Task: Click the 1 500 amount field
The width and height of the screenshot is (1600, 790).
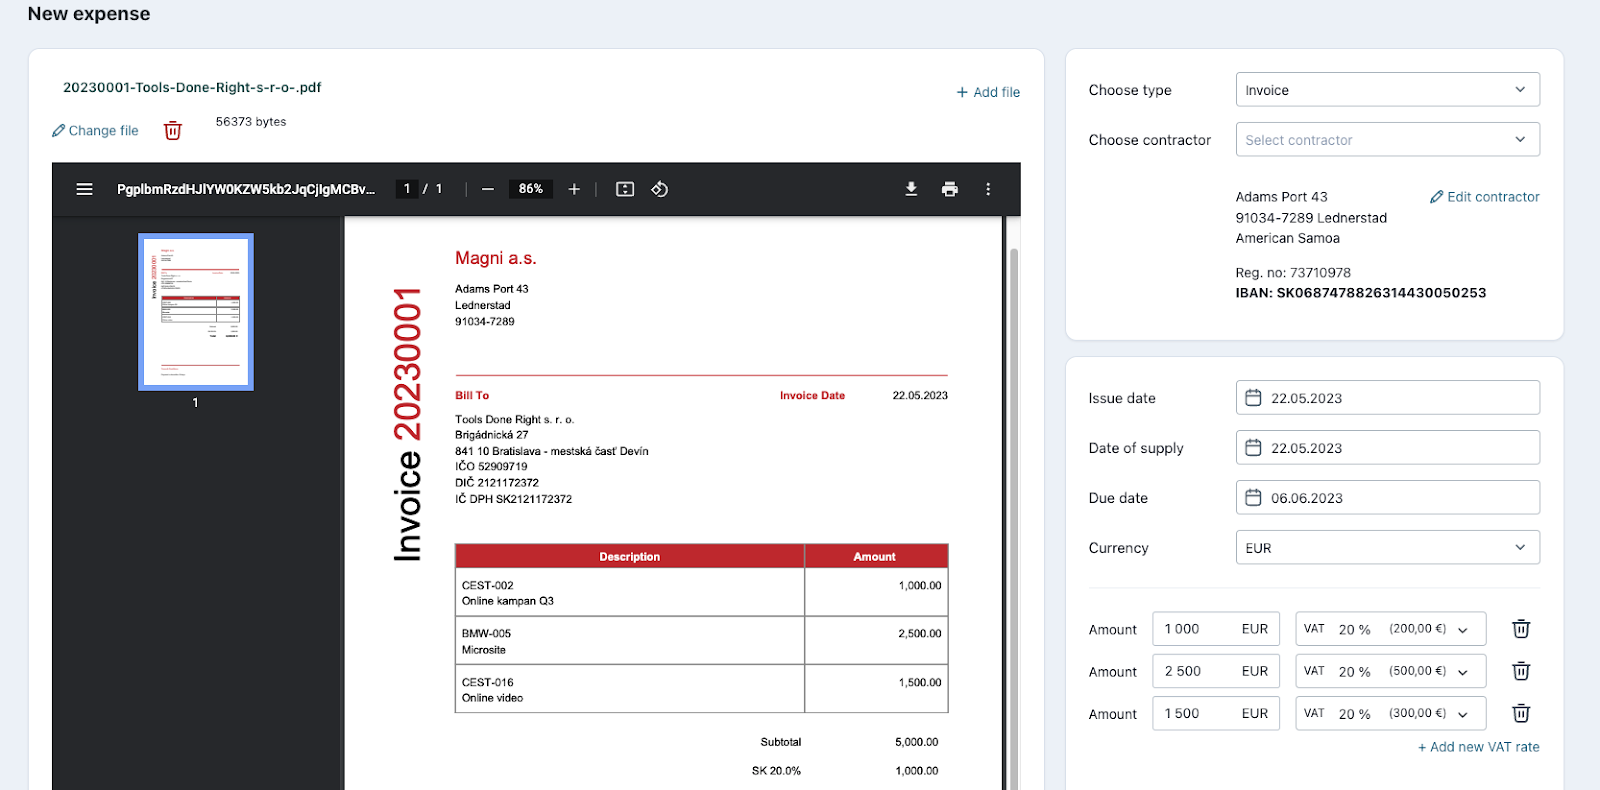Action: pyautogui.click(x=1216, y=713)
